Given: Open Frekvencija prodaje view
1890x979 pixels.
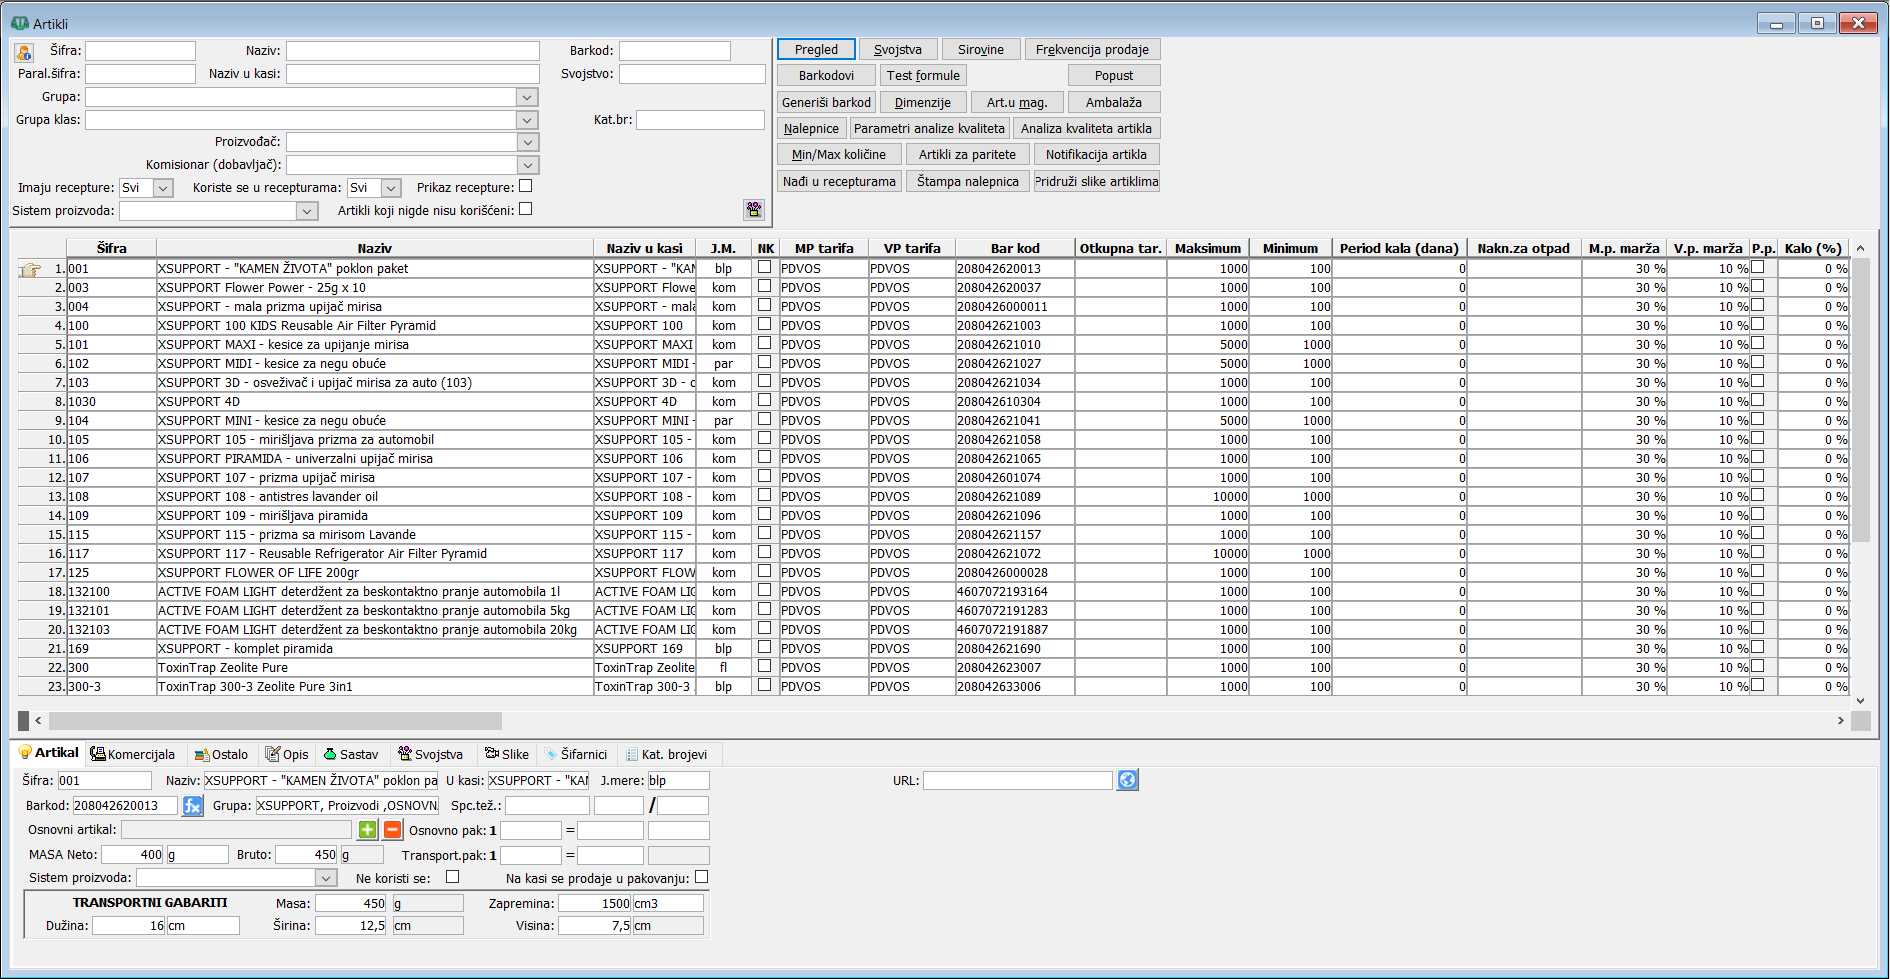Looking at the screenshot, I should [1092, 49].
